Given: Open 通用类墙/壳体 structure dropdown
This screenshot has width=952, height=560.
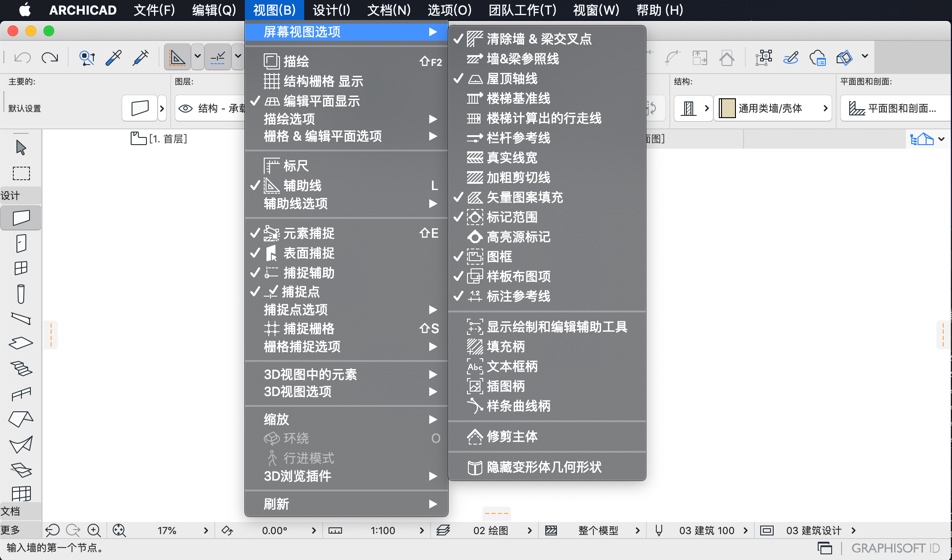Looking at the screenshot, I should click(774, 109).
